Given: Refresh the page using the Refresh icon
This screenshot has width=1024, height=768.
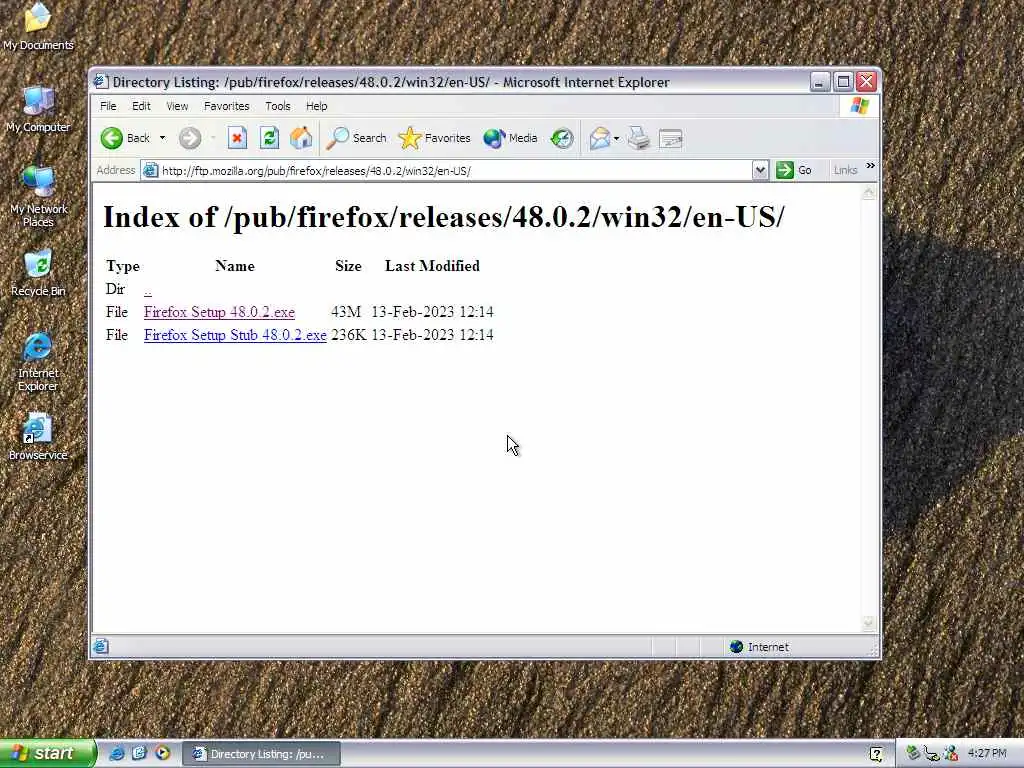Looking at the screenshot, I should point(269,138).
